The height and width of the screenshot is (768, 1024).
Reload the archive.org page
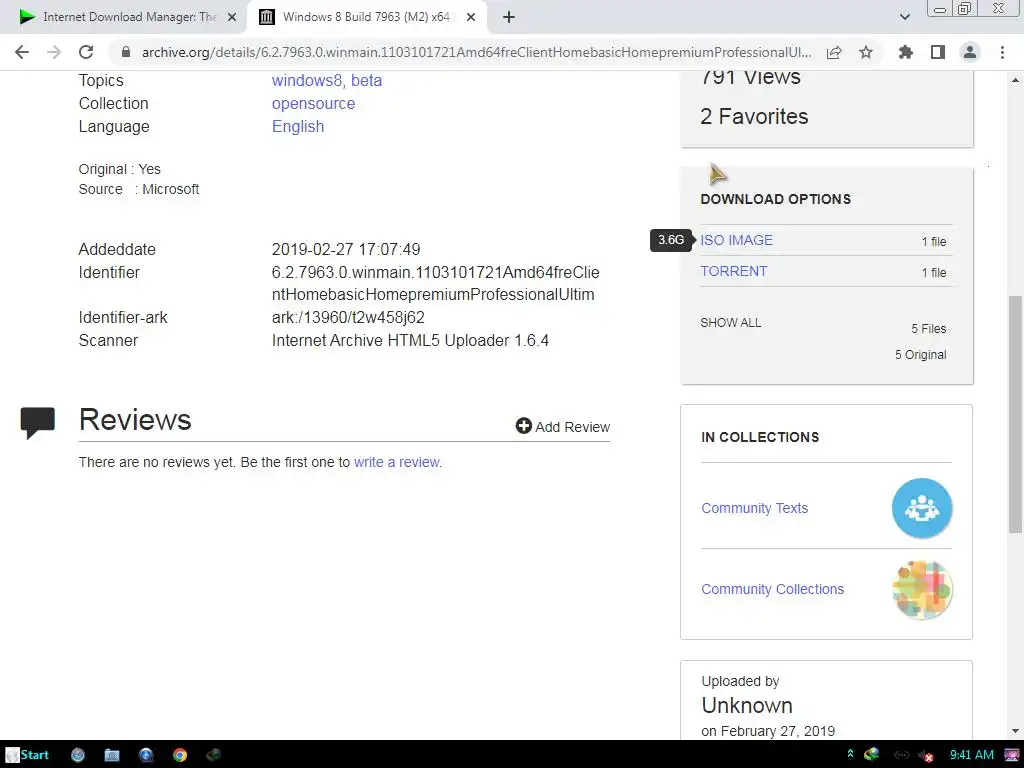click(86, 52)
